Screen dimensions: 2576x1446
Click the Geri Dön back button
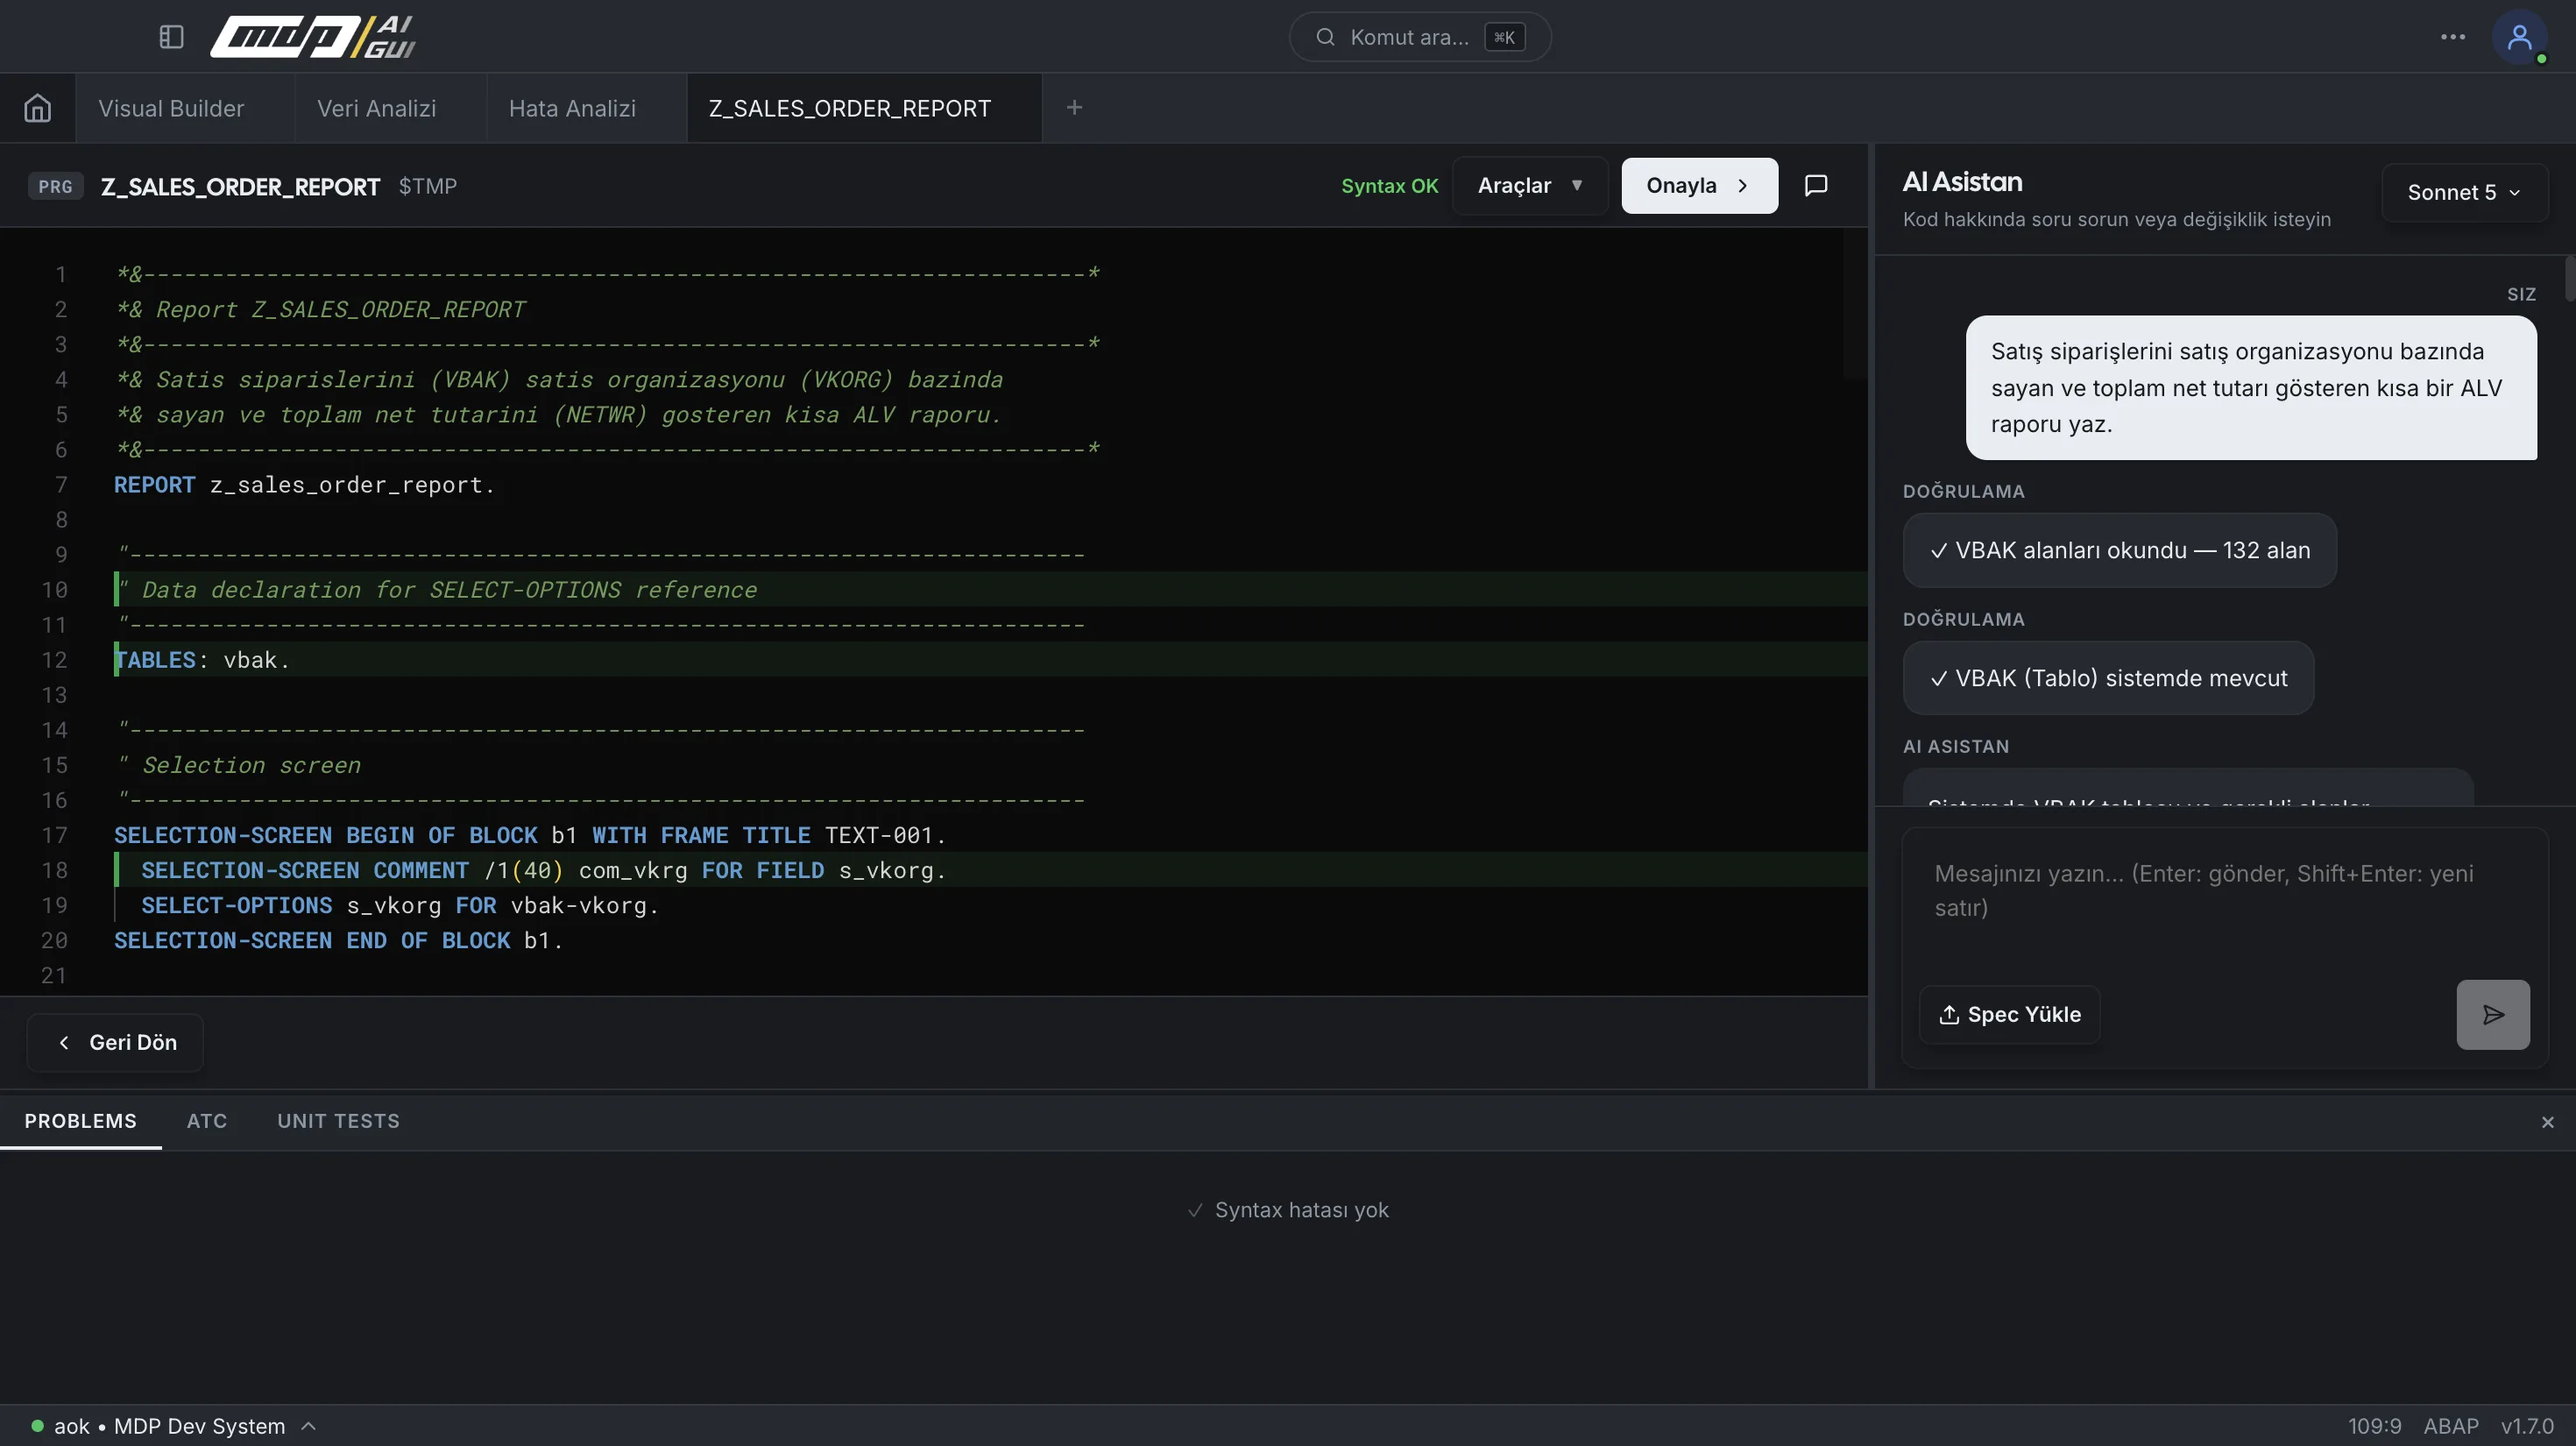116,1042
